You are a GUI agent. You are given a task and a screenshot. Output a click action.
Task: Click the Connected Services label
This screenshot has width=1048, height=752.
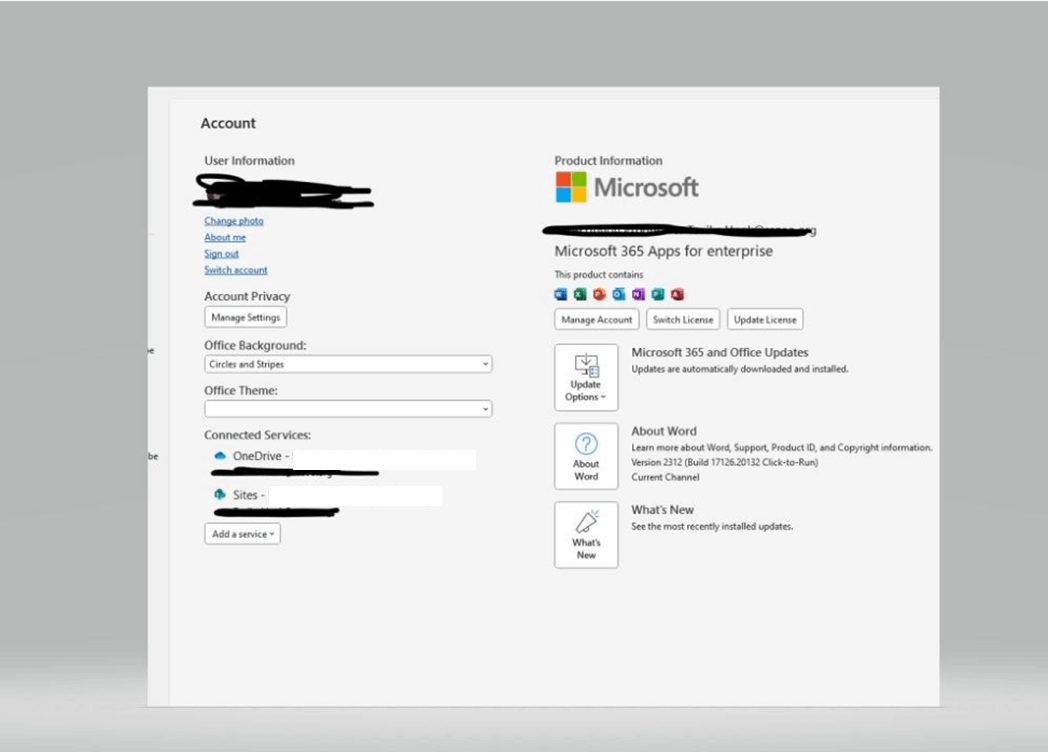(257, 435)
